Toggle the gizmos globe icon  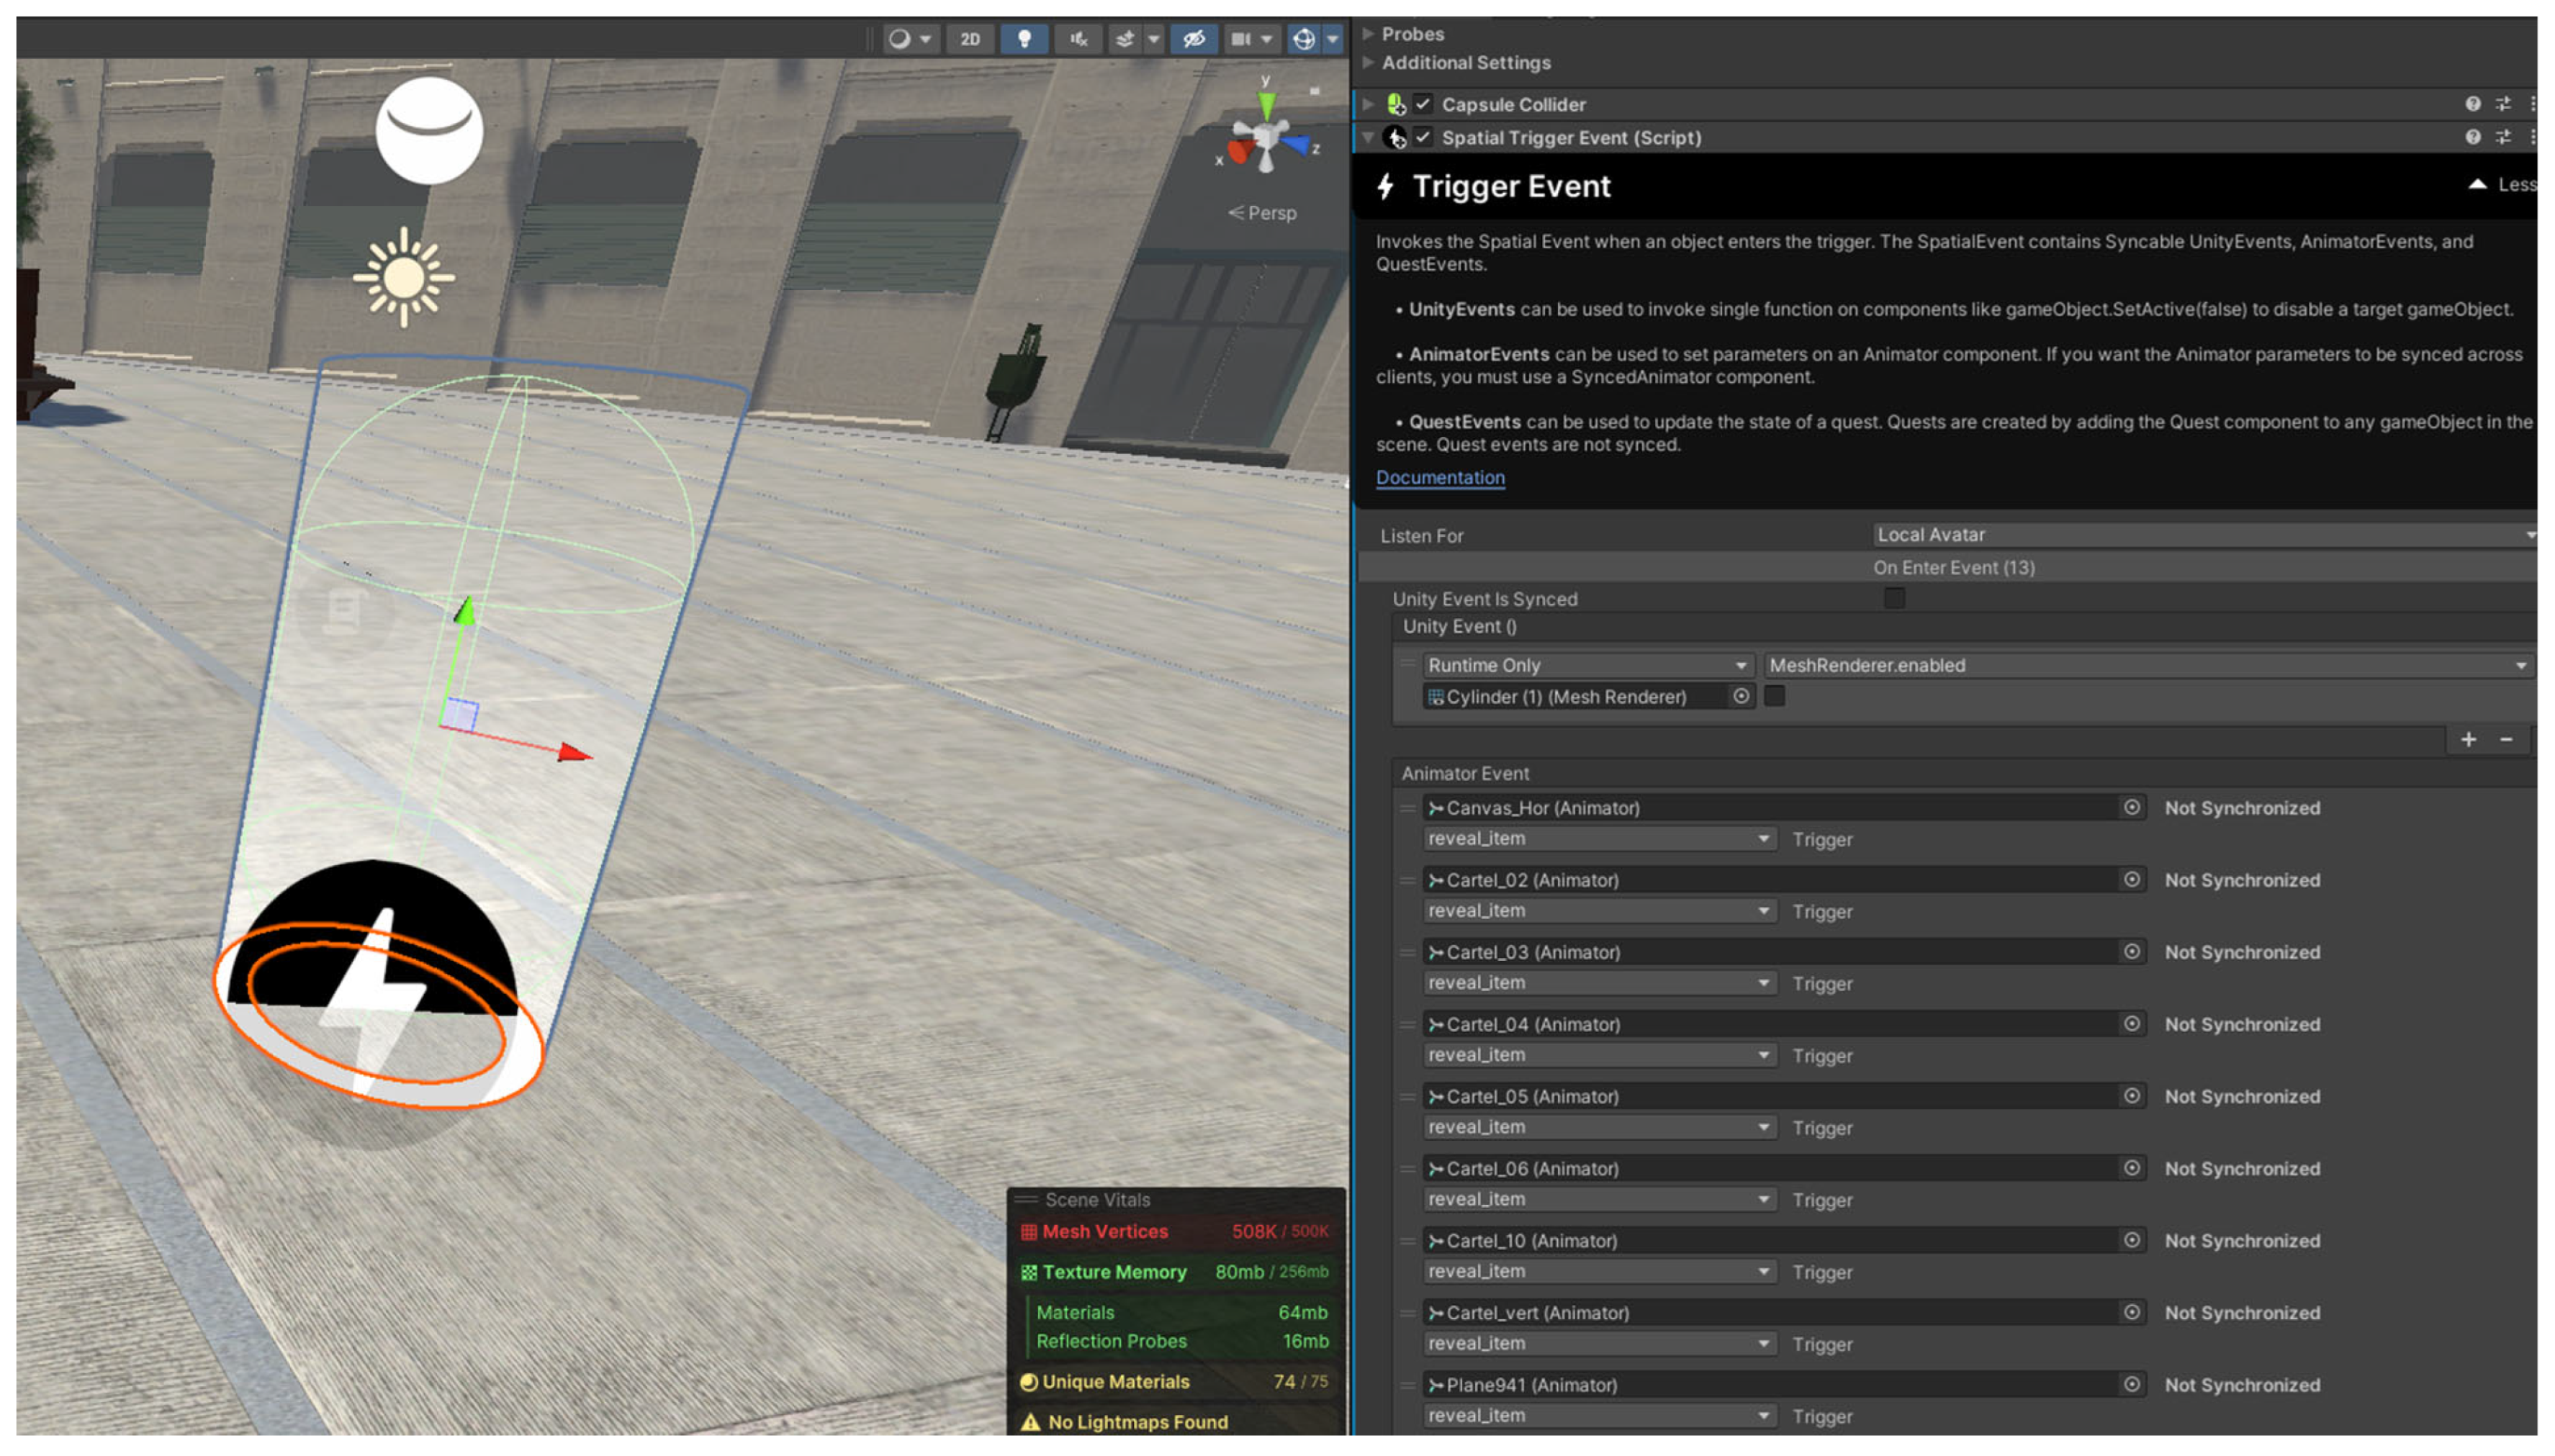coord(1303,39)
